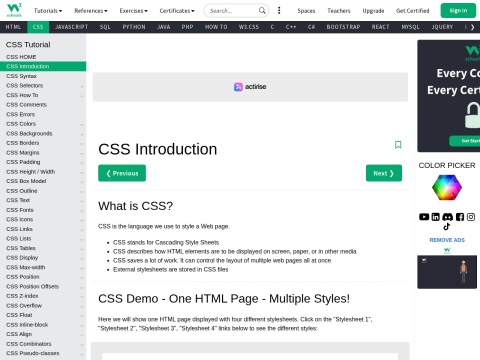The width and height of the screenshot is (480, 360).
Task: Expand the Exercises dropdown
Action: pyautogui.click(x=133, y=11)
